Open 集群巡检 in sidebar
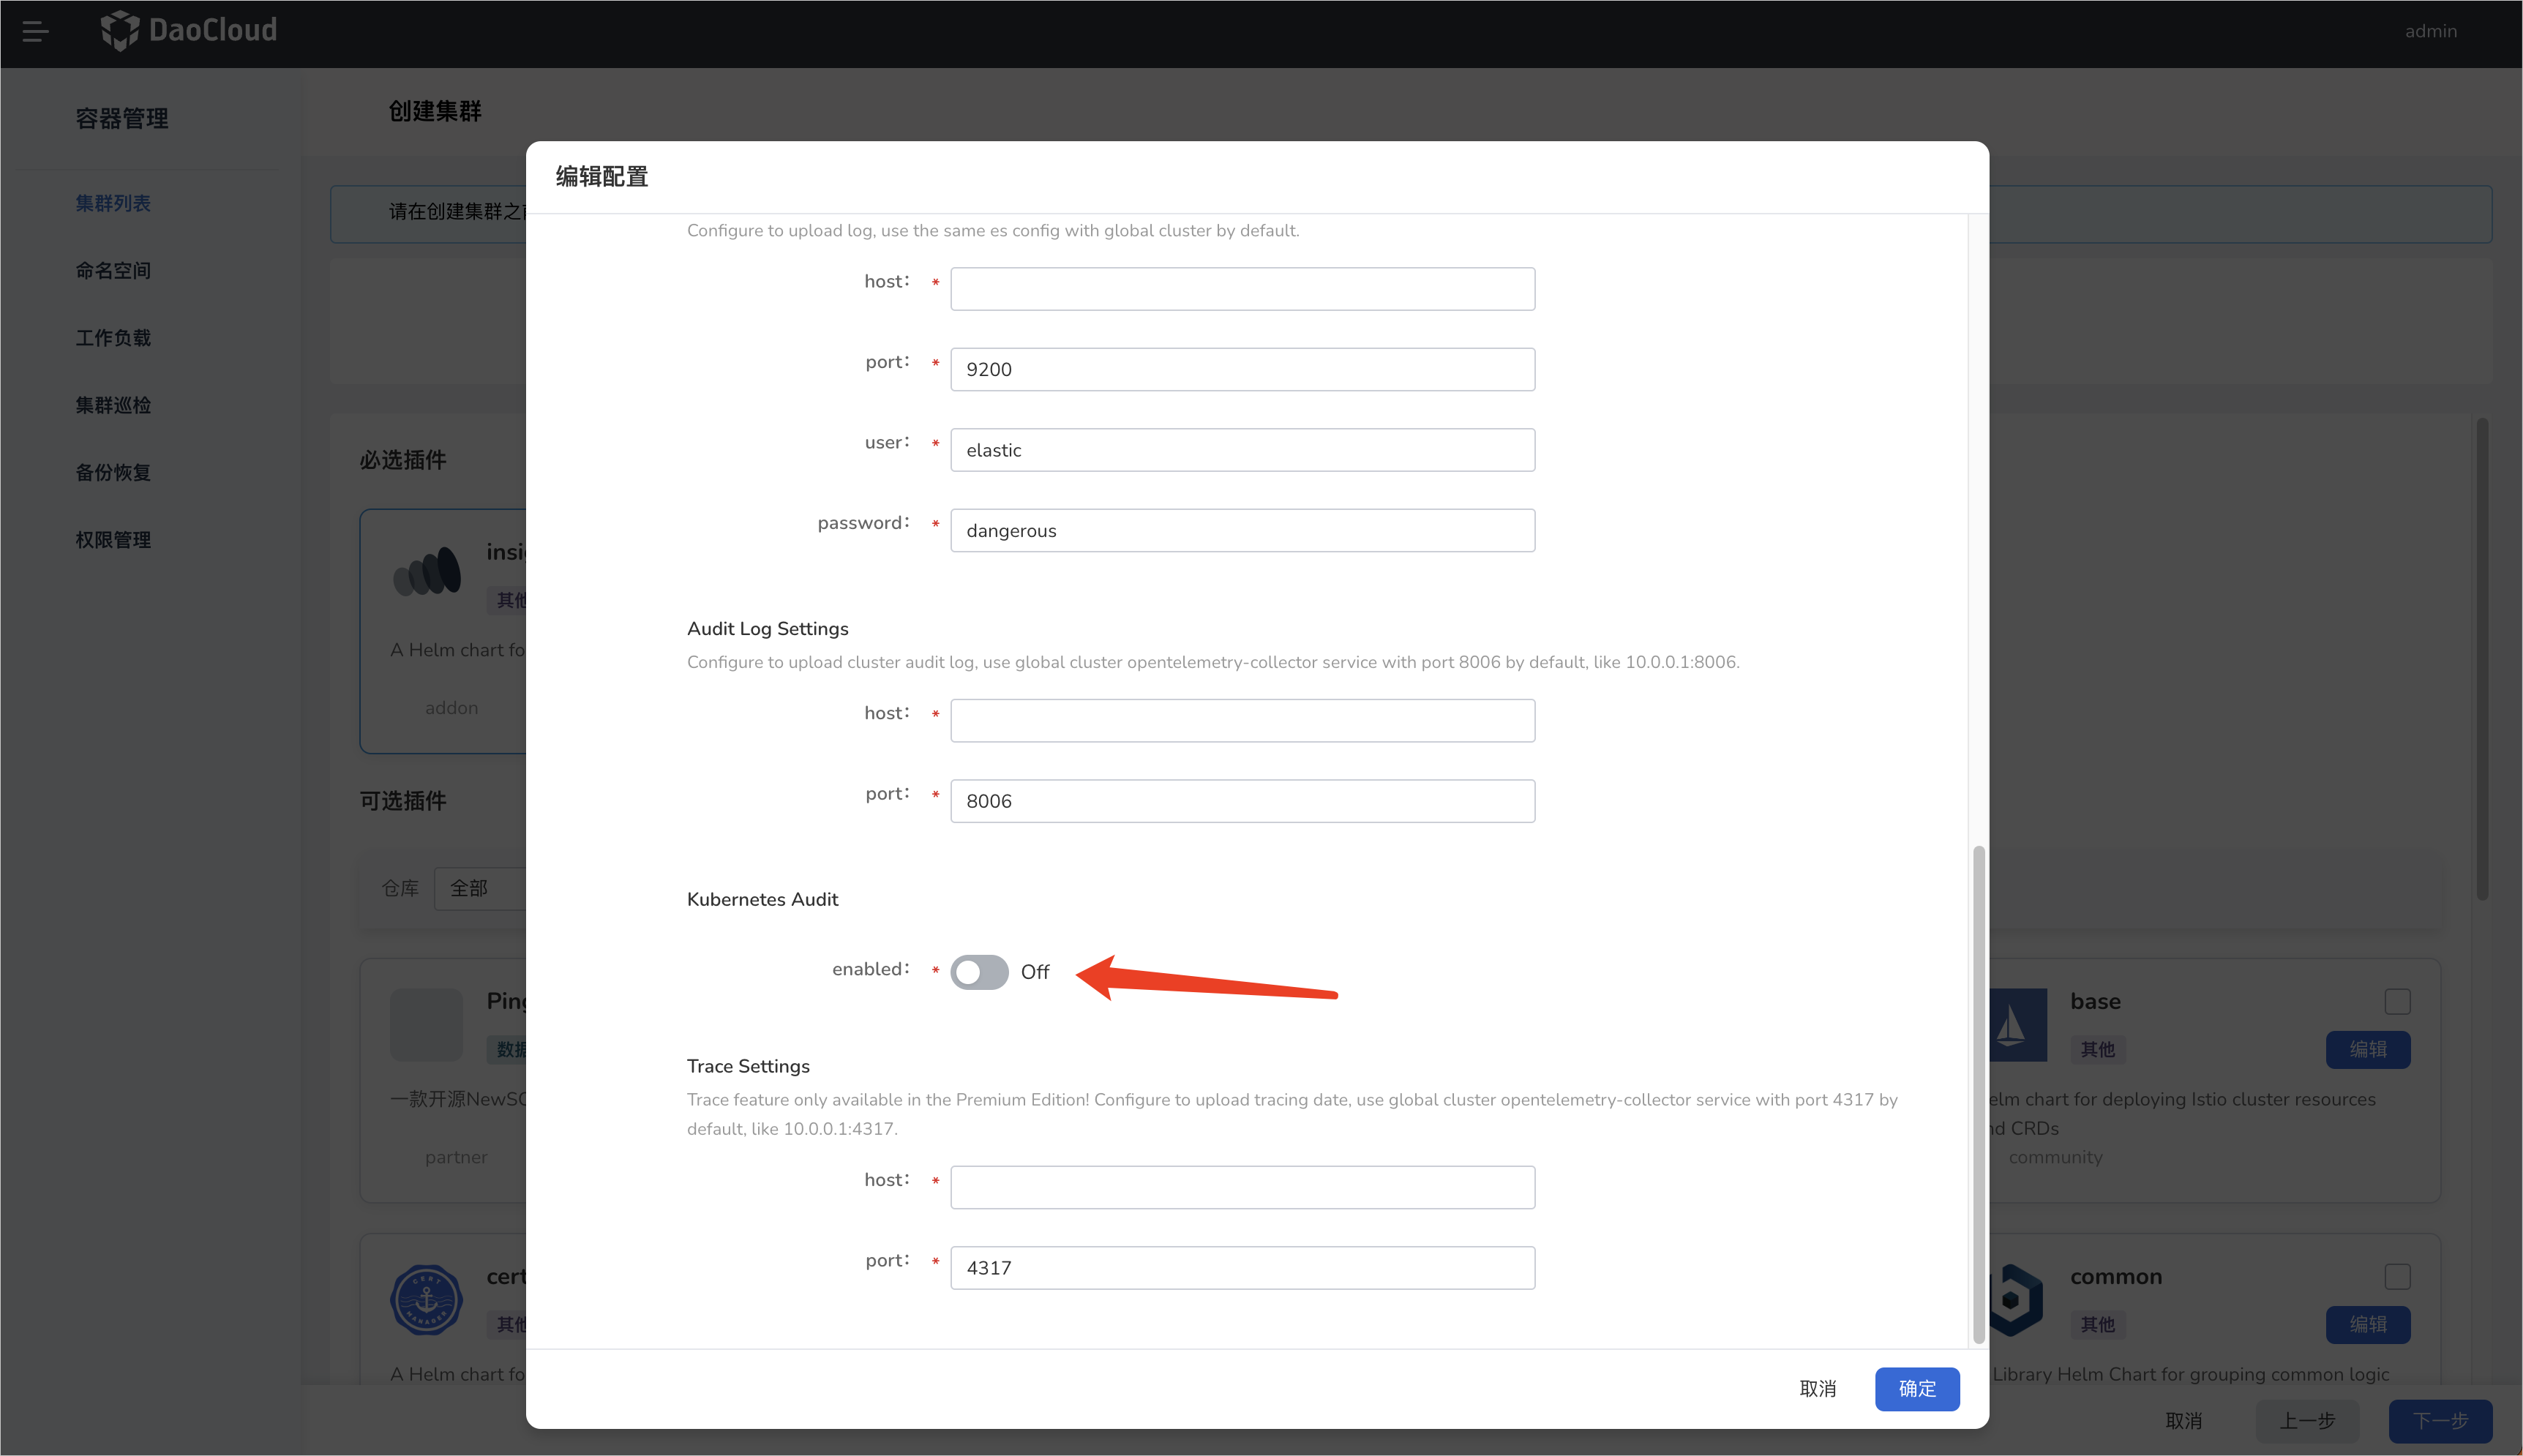Screen dimensions: 2523x1456 click(113, 405)
